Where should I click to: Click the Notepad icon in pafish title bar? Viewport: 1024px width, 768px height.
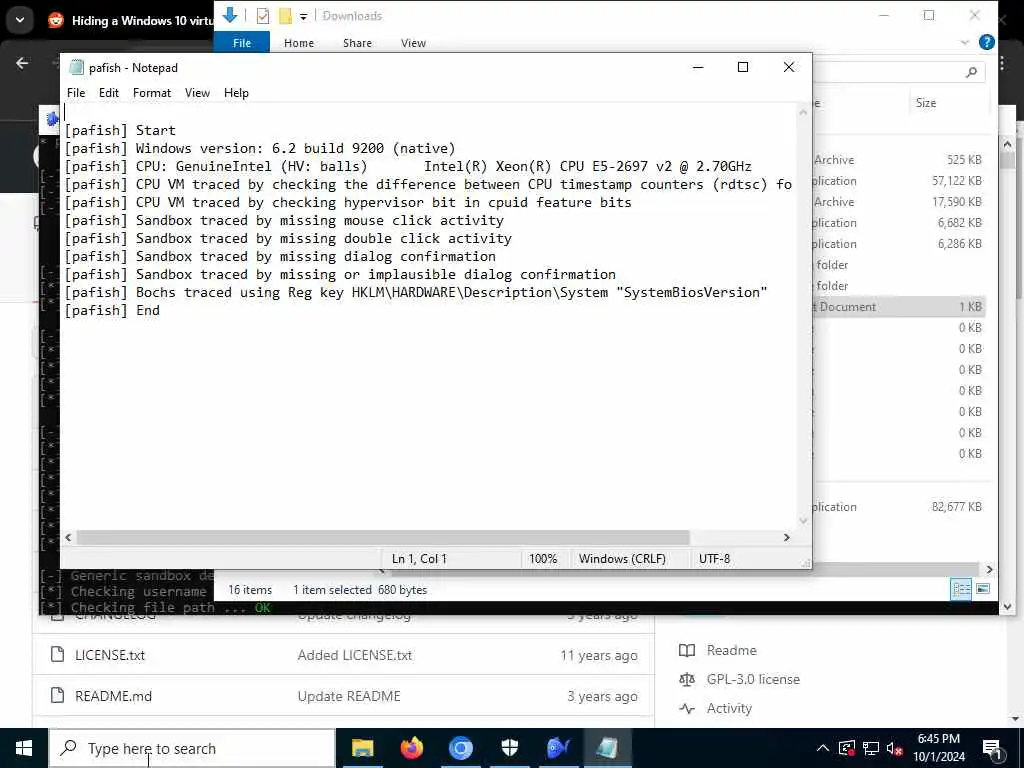[76, 67]
